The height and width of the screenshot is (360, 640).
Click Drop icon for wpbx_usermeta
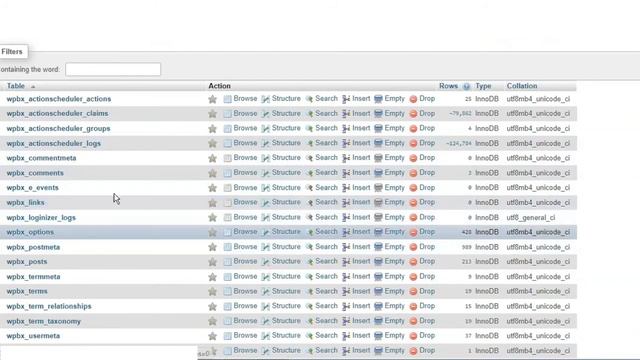pyautogui.click(x=413, y=336)
